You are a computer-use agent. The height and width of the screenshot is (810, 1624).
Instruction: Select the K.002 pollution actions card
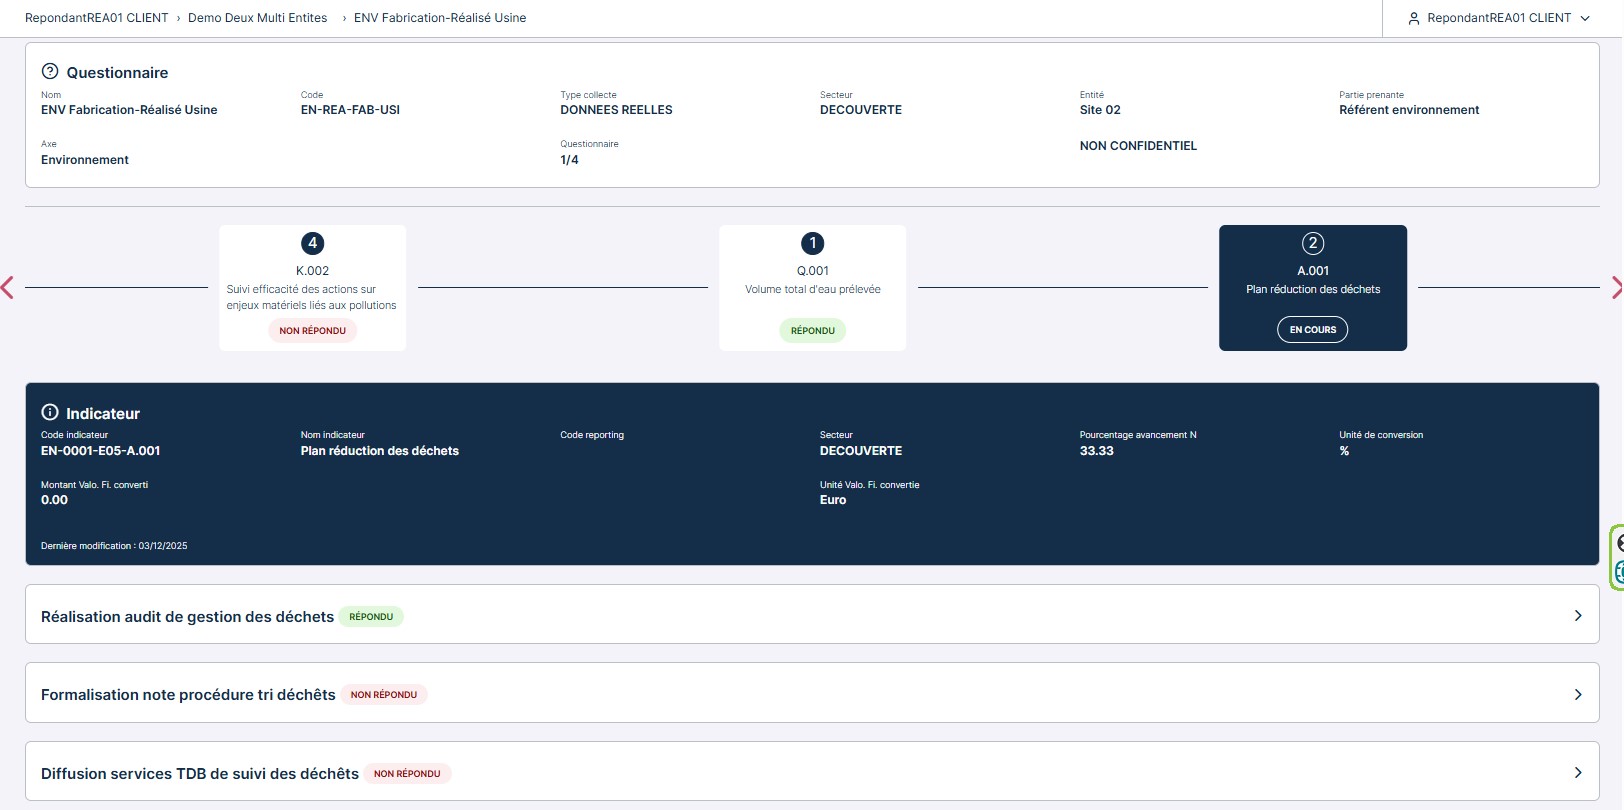(313, 288)
